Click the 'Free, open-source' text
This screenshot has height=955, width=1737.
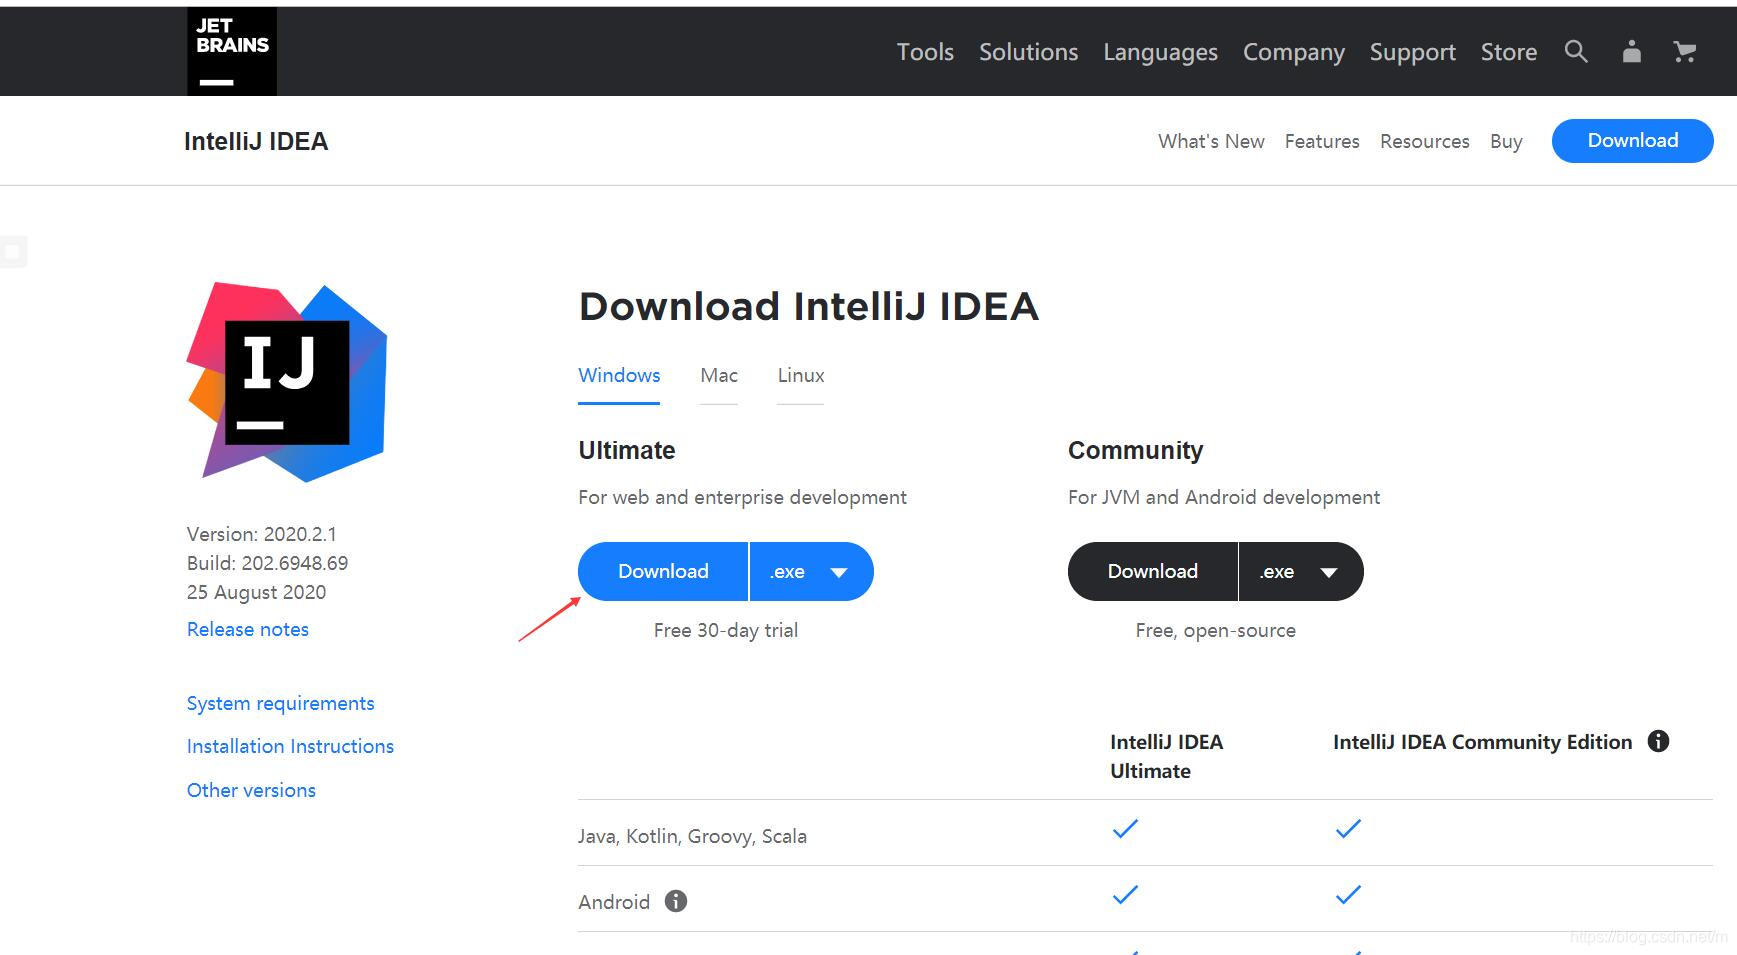tap(1216, 630)
